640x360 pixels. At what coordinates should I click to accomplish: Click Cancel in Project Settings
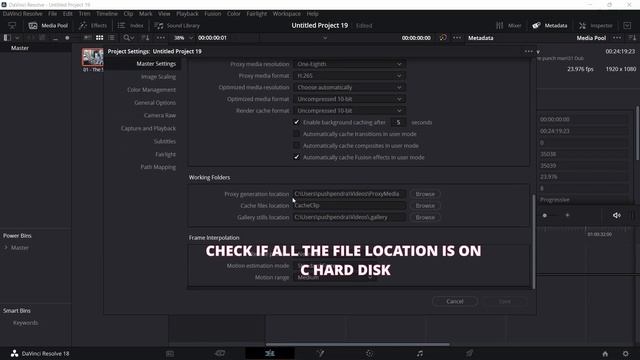pos(455,301)
